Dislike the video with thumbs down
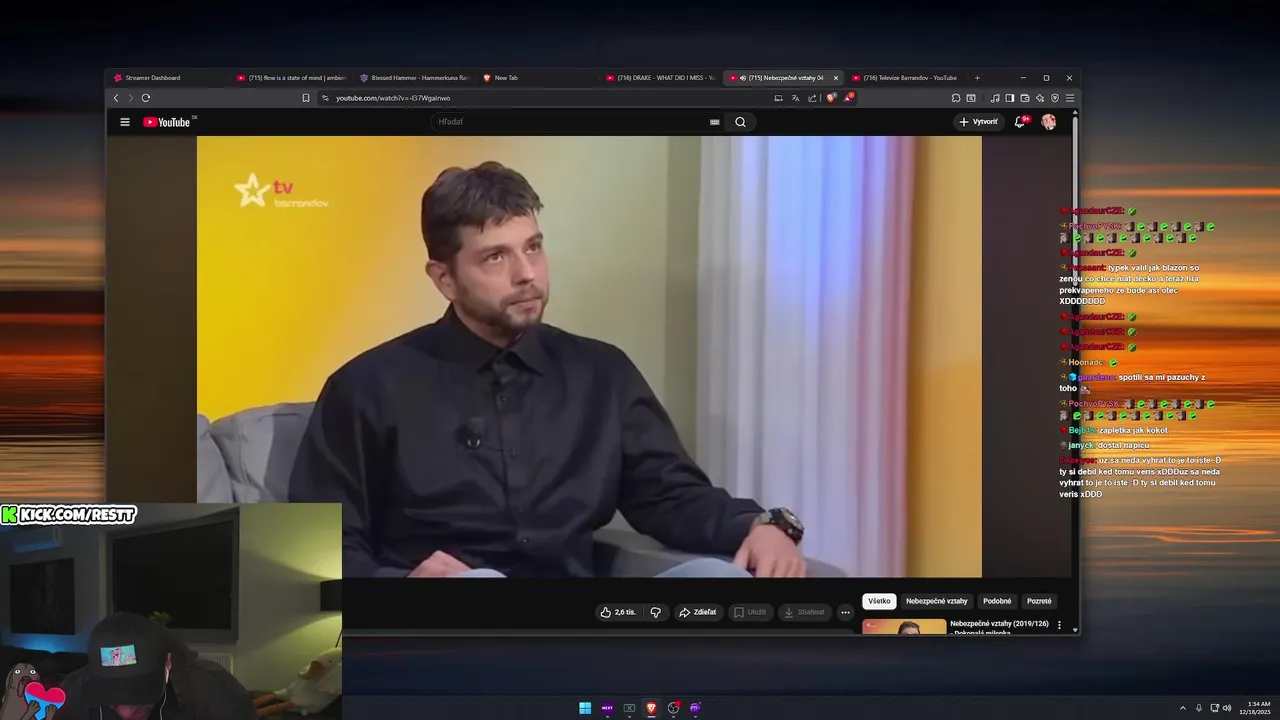Image resolution: width=1280 pixels, height=720 pixels. tap(656, 612)
